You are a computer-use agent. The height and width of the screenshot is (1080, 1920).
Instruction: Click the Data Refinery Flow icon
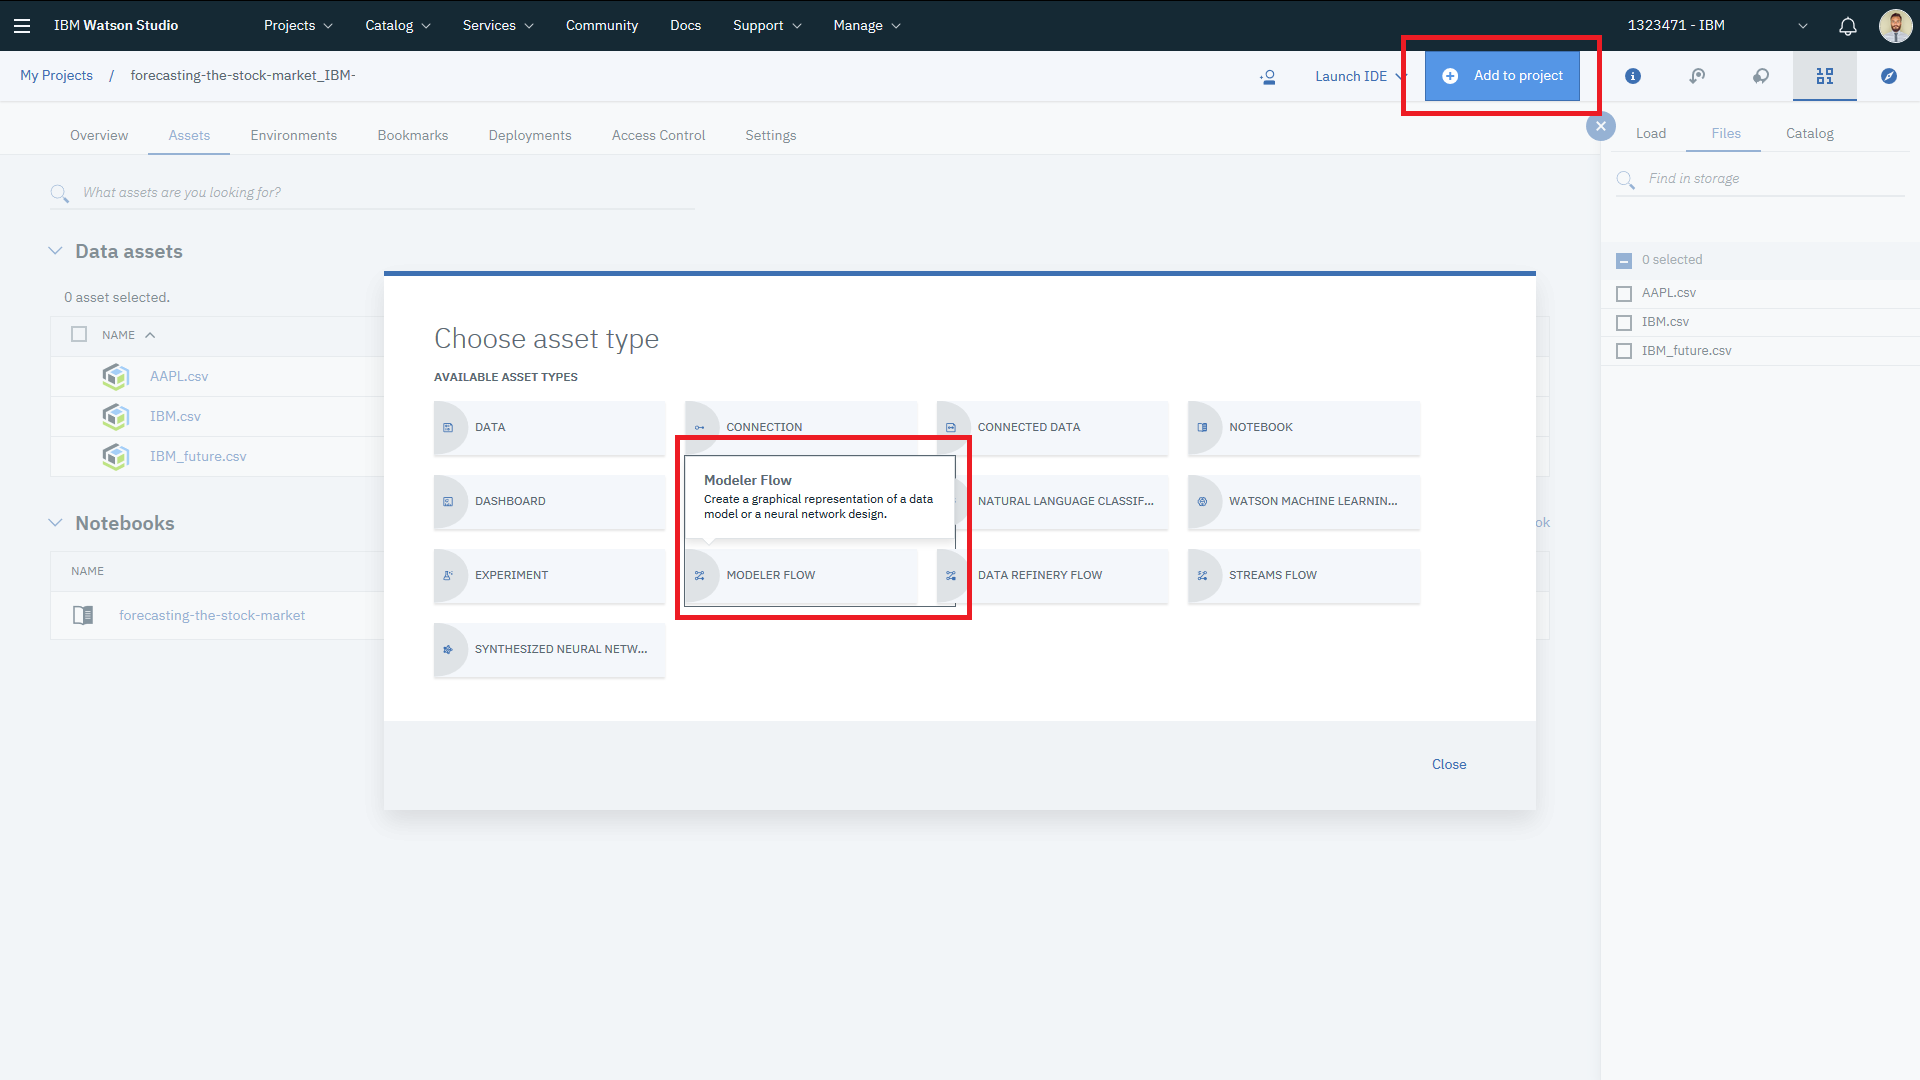[951, 574]
